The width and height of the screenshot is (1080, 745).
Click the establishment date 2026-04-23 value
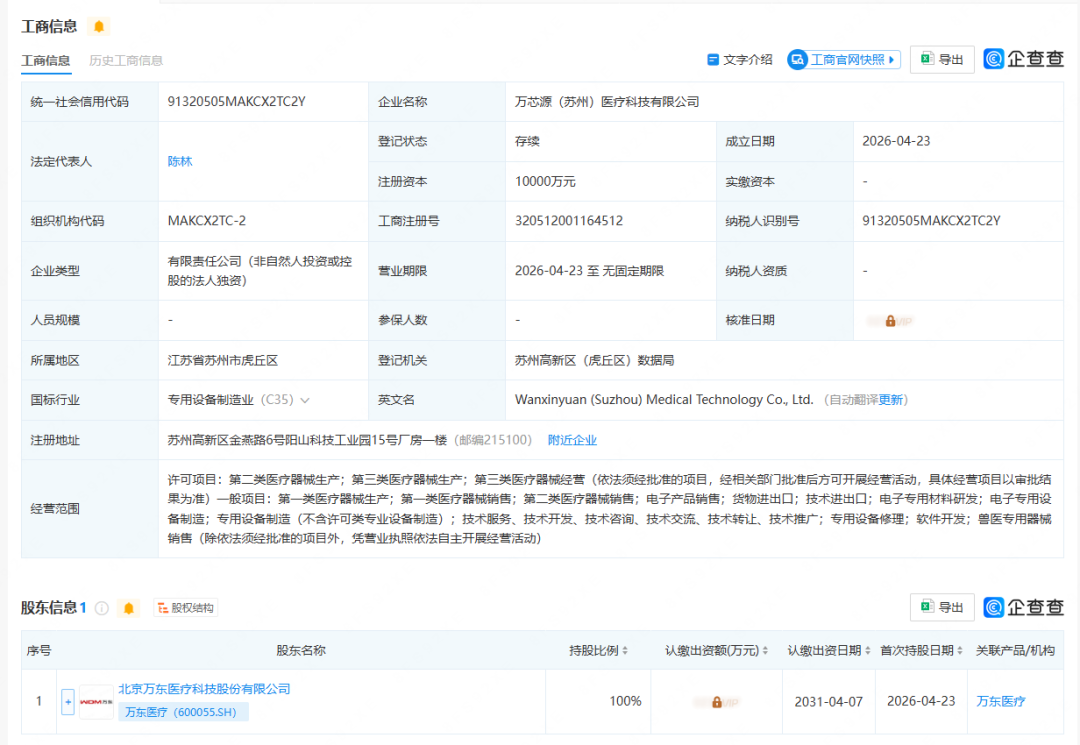click(x=896, y=141)
